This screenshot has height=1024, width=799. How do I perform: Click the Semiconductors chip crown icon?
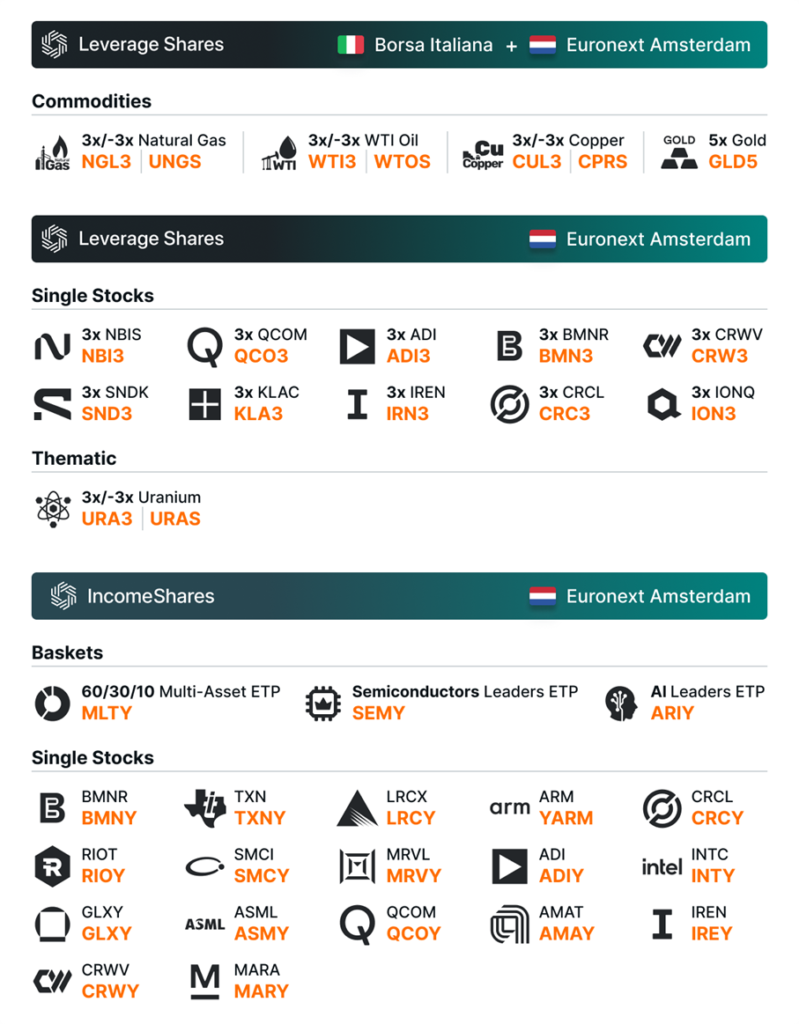click(322, 702)
